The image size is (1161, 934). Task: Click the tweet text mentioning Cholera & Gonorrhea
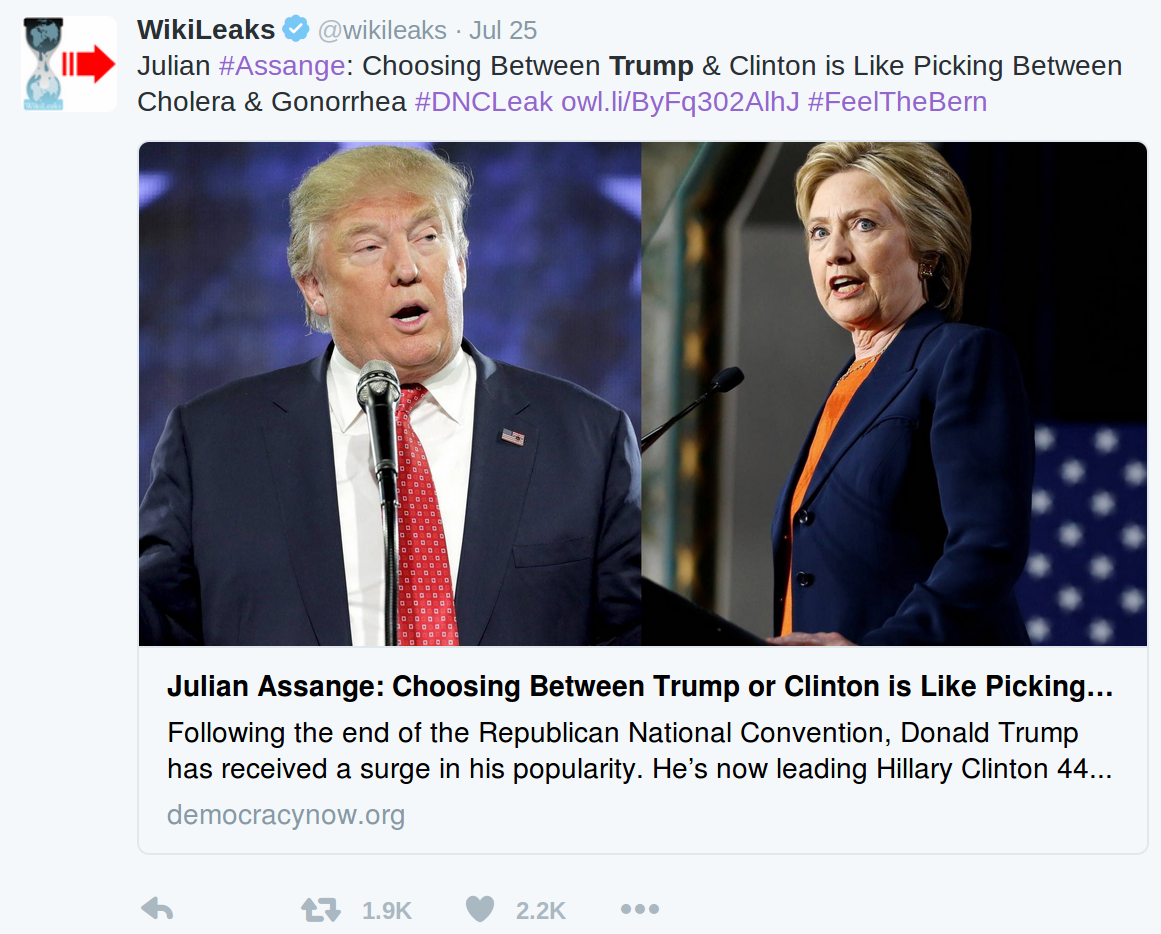(629, 84)
